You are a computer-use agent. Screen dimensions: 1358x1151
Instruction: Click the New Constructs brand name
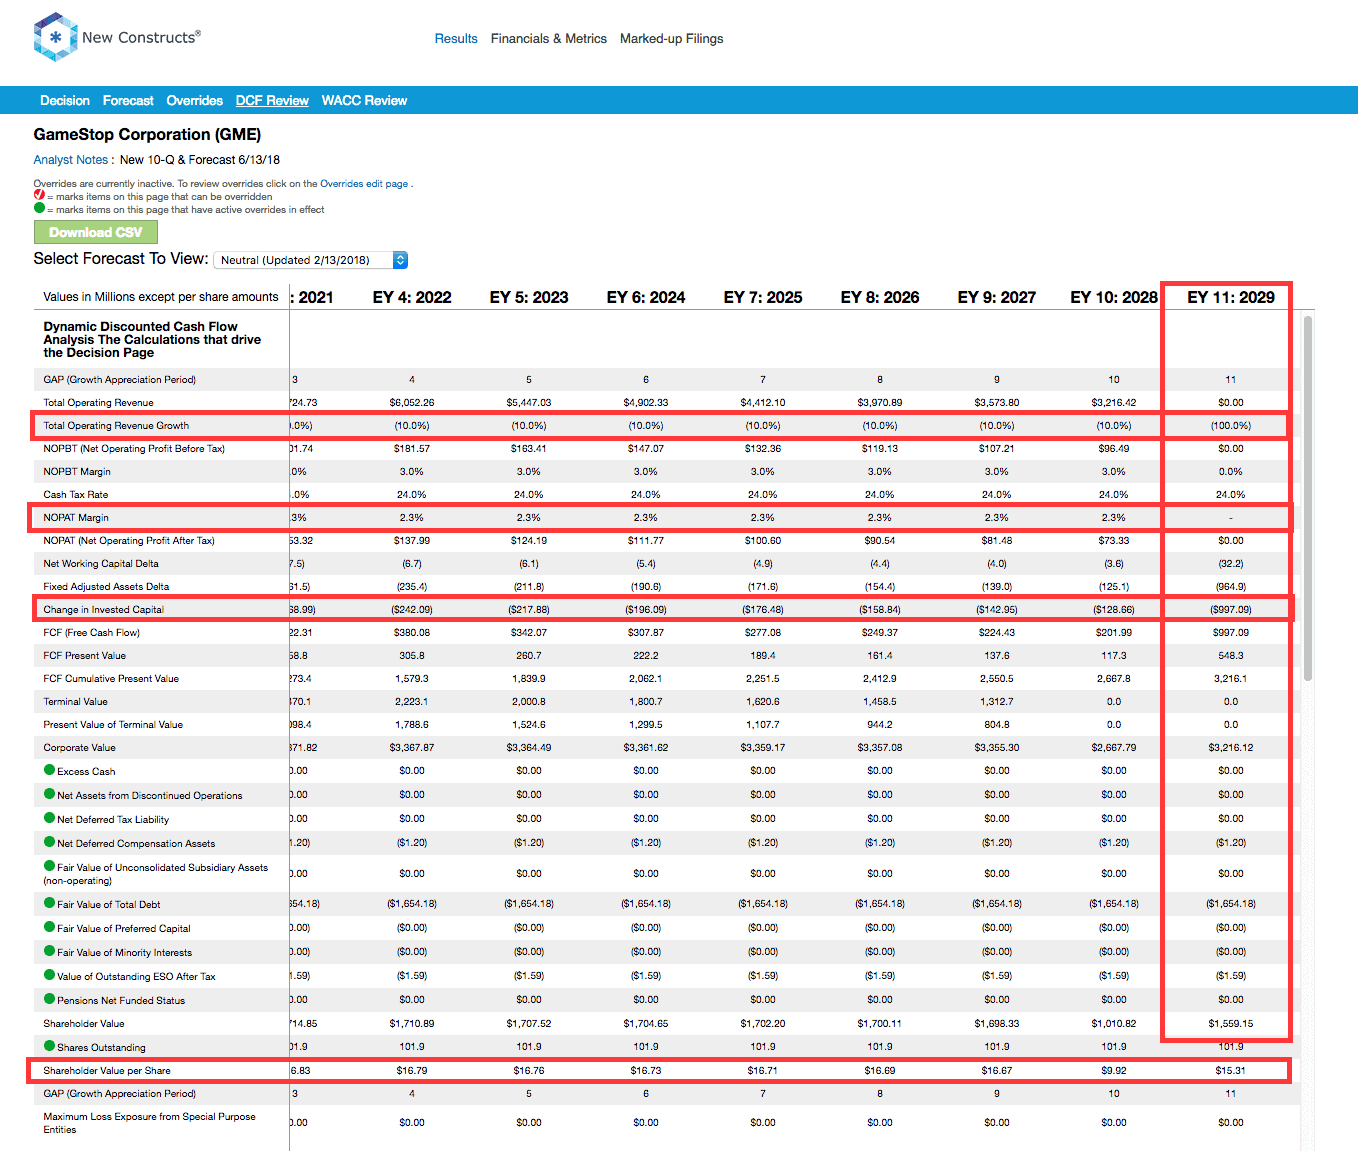point(141,38)
